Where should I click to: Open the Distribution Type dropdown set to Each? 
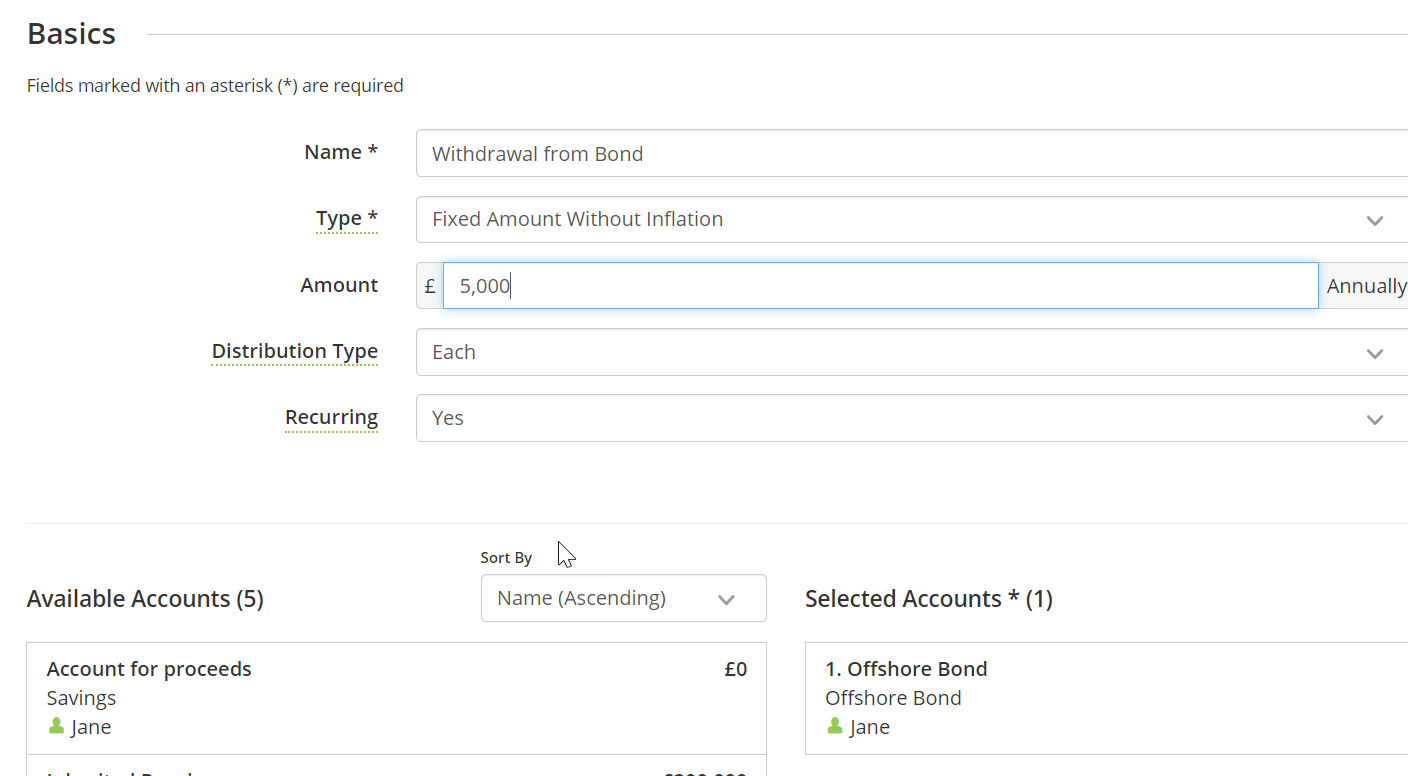coord(912,352)
